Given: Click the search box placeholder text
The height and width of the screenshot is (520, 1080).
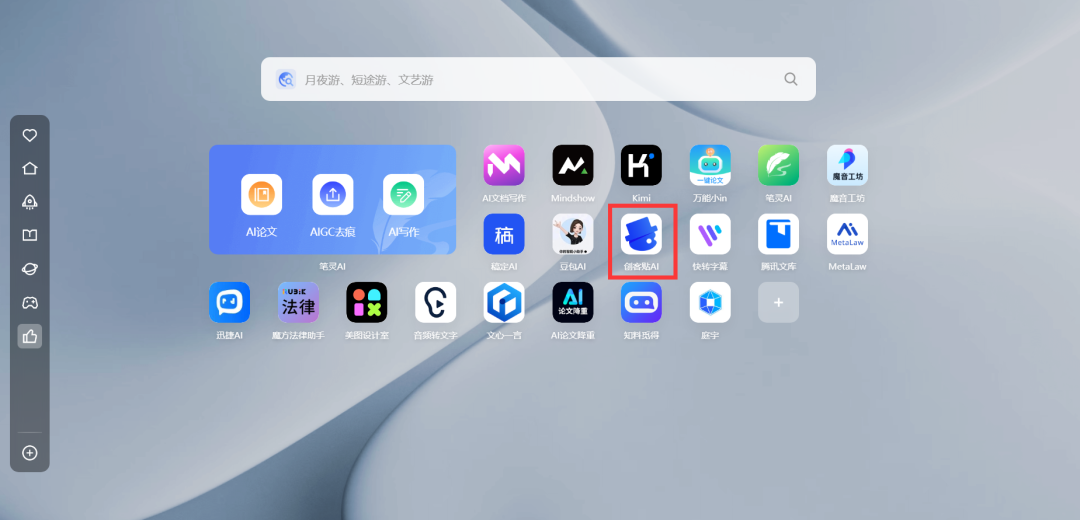Looking at the screenshot, I should (x=369, y=80).
